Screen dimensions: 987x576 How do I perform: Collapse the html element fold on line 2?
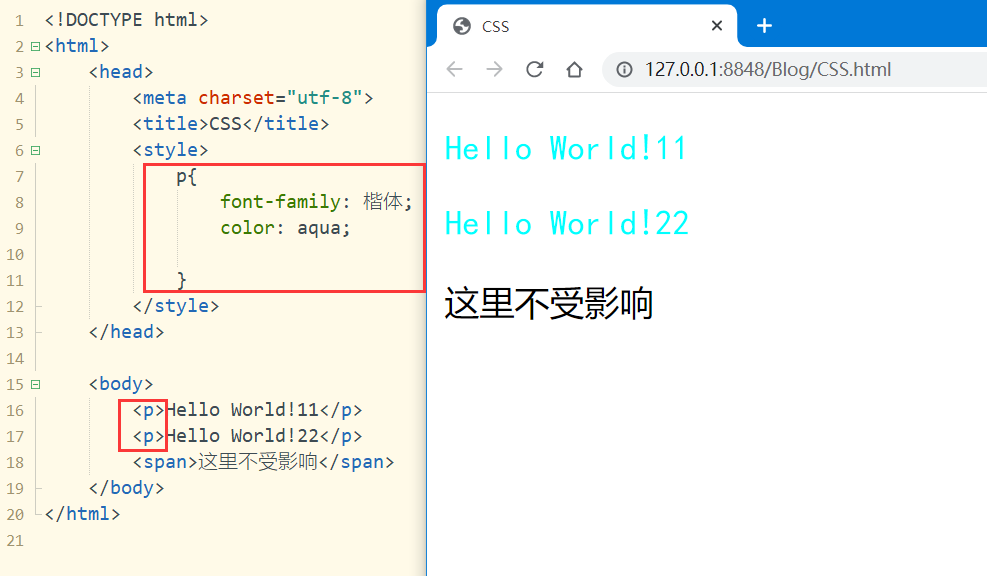(33, 45)
